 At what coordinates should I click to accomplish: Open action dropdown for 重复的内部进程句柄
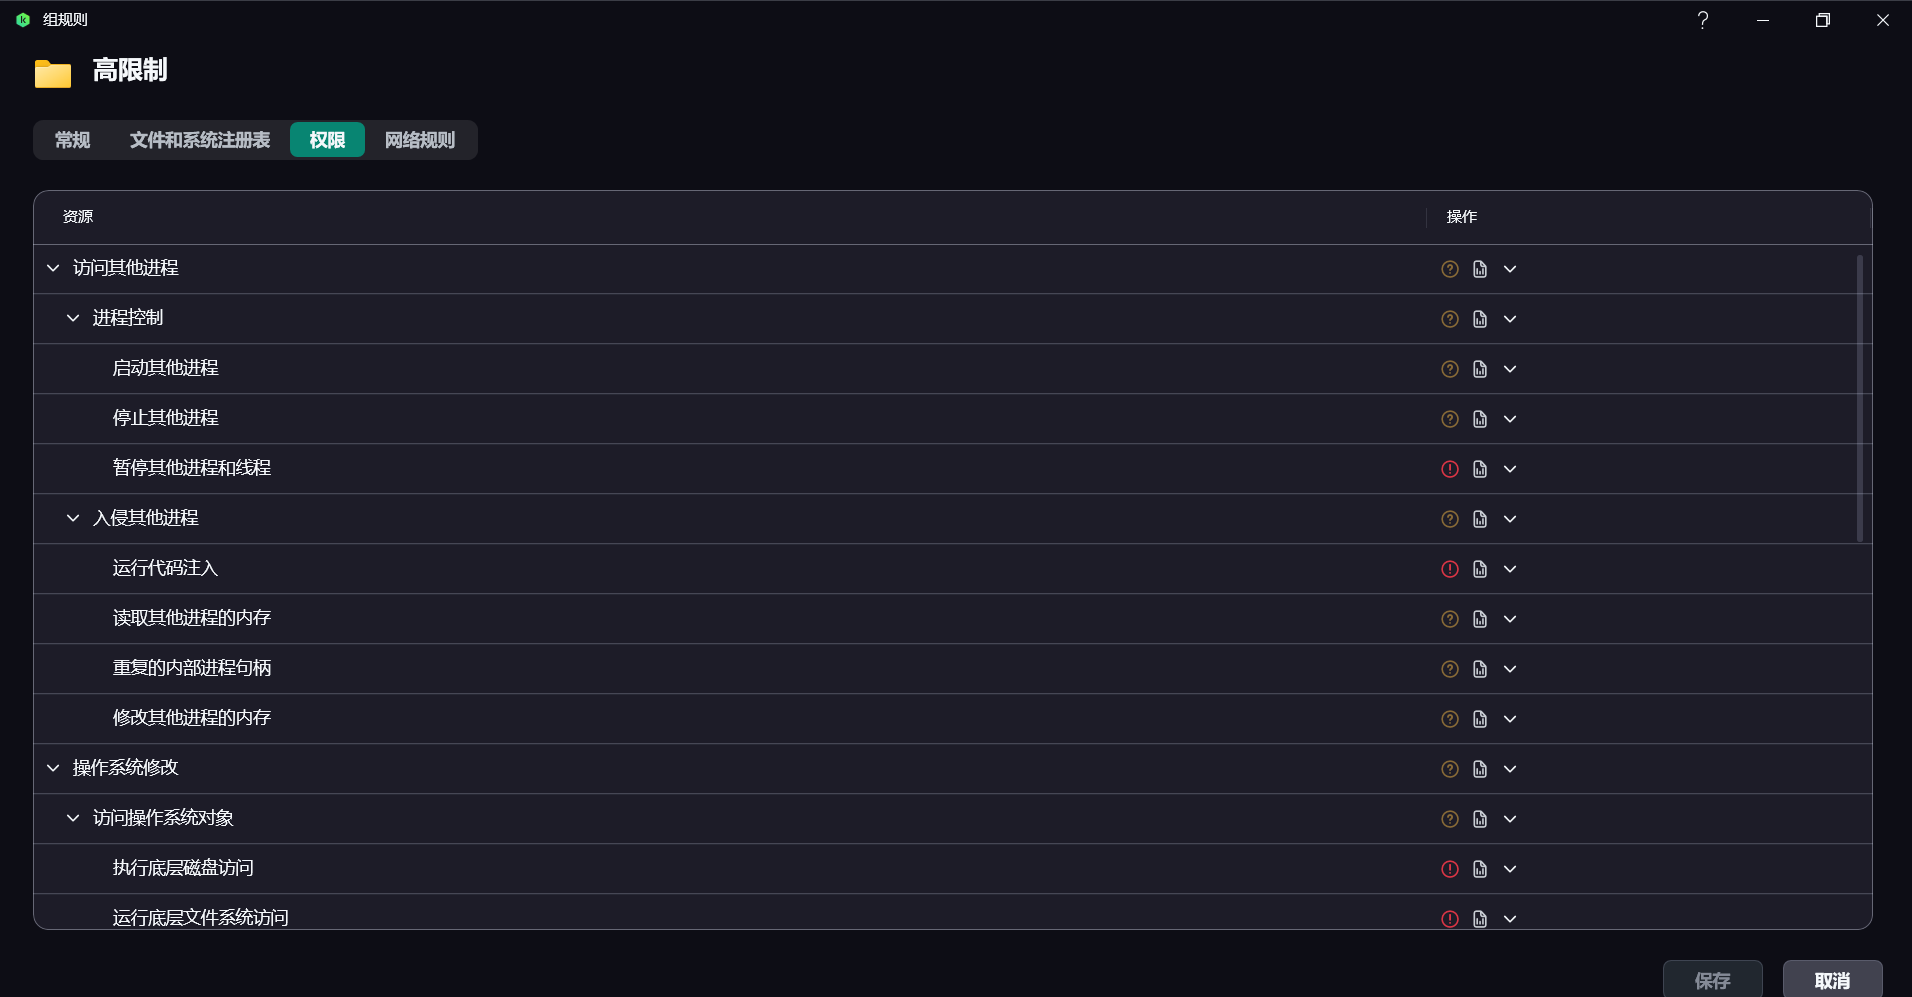[x=1510, y=669]
